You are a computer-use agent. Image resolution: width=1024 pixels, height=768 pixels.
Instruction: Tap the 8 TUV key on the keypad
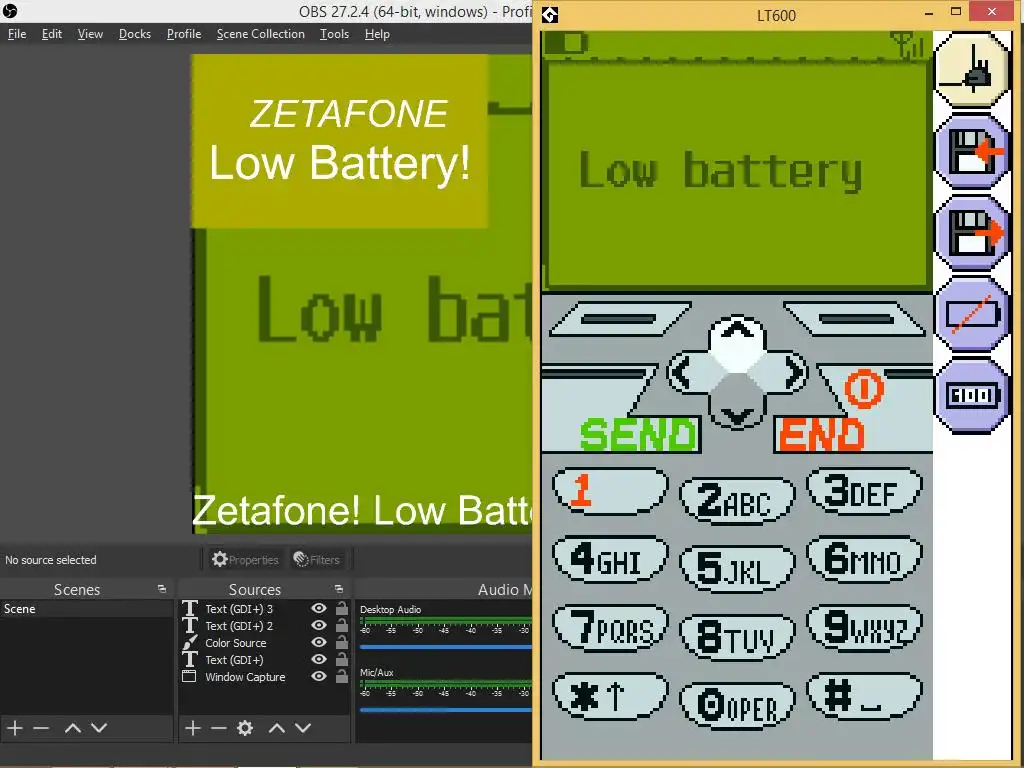coord(737,637)
